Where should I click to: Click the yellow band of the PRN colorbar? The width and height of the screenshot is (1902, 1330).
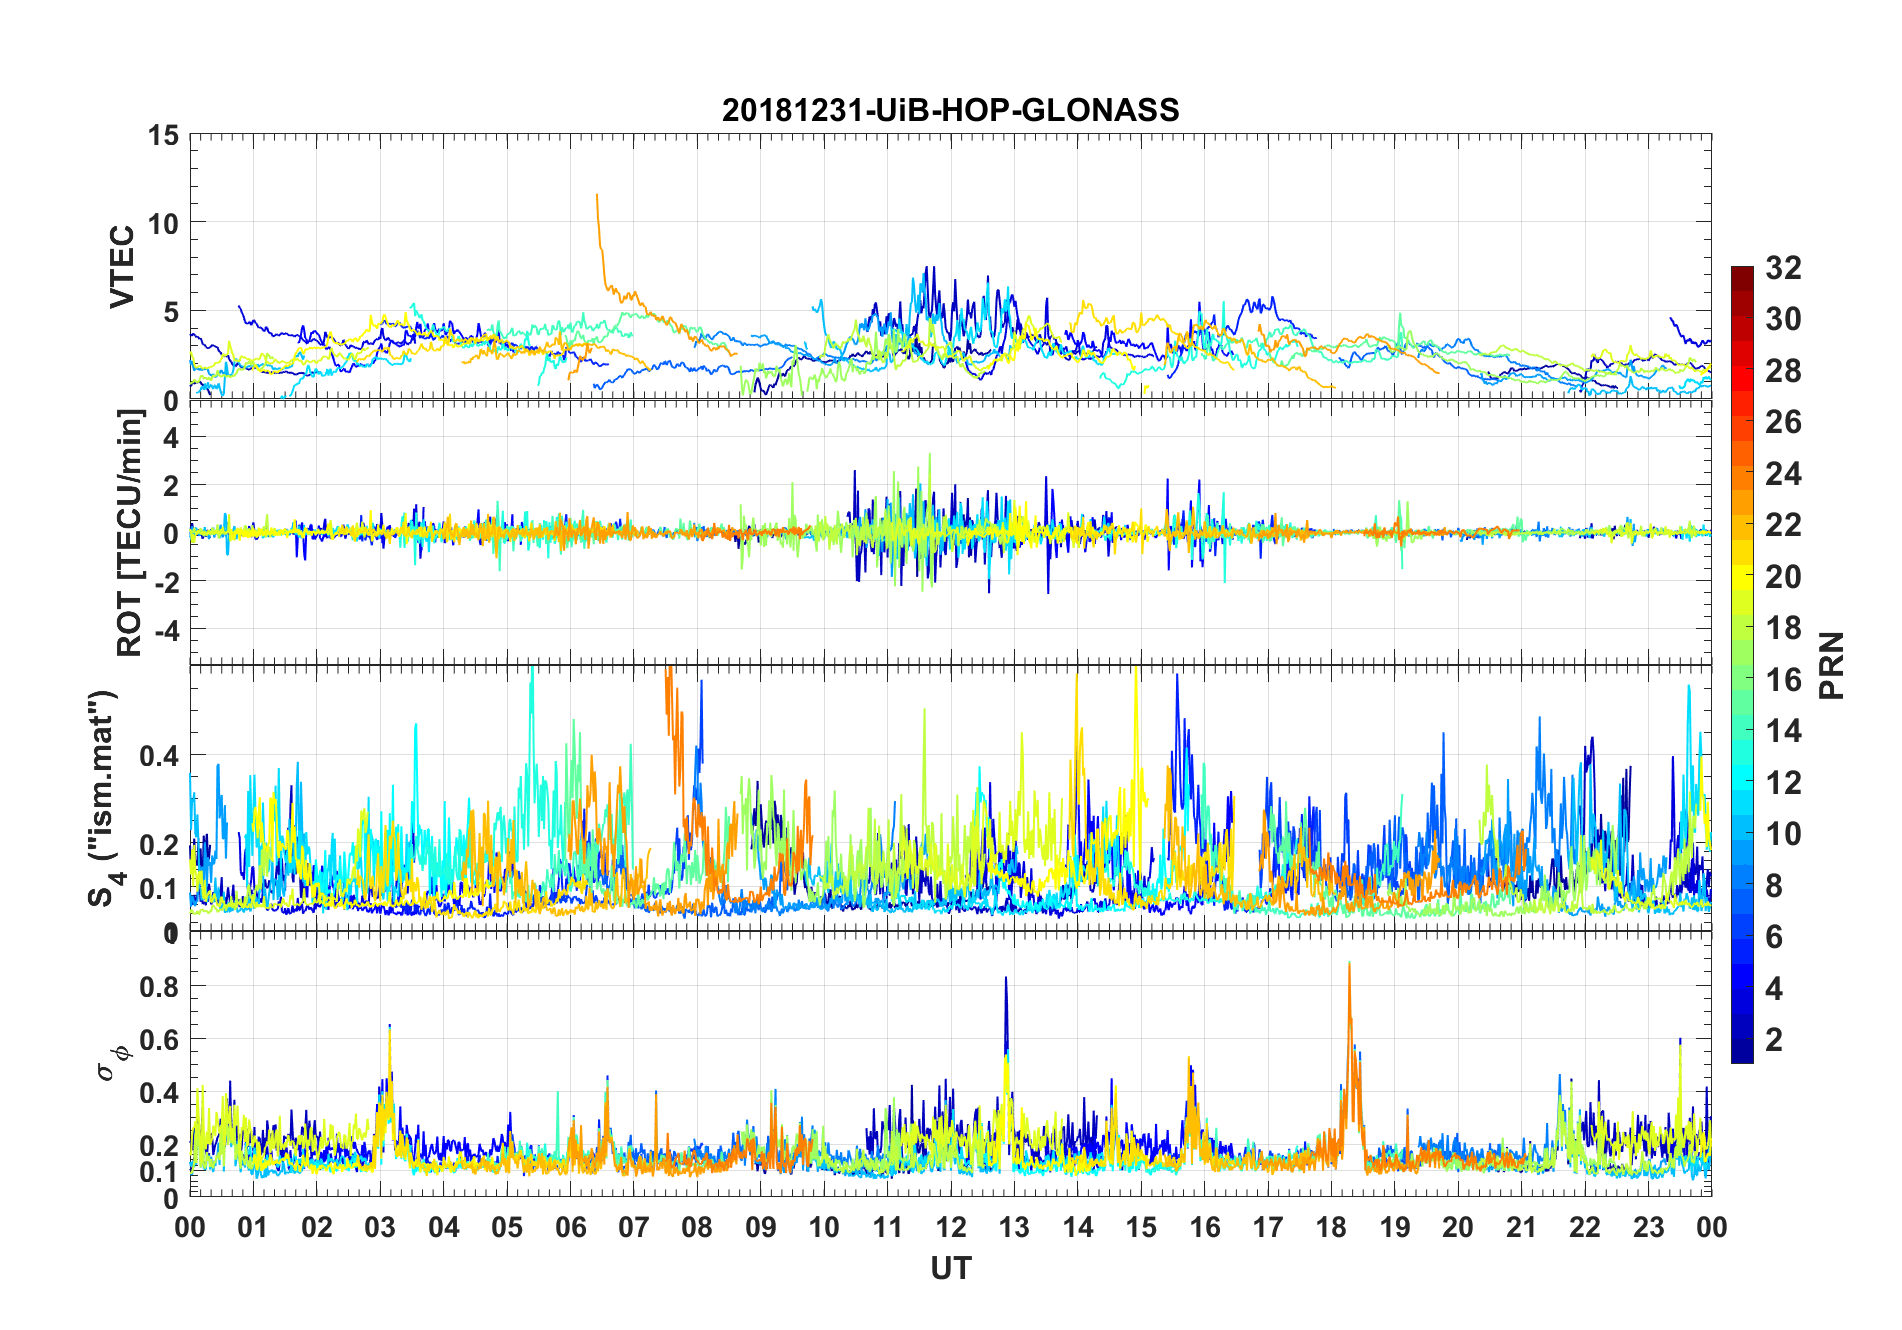[1742, 577]
